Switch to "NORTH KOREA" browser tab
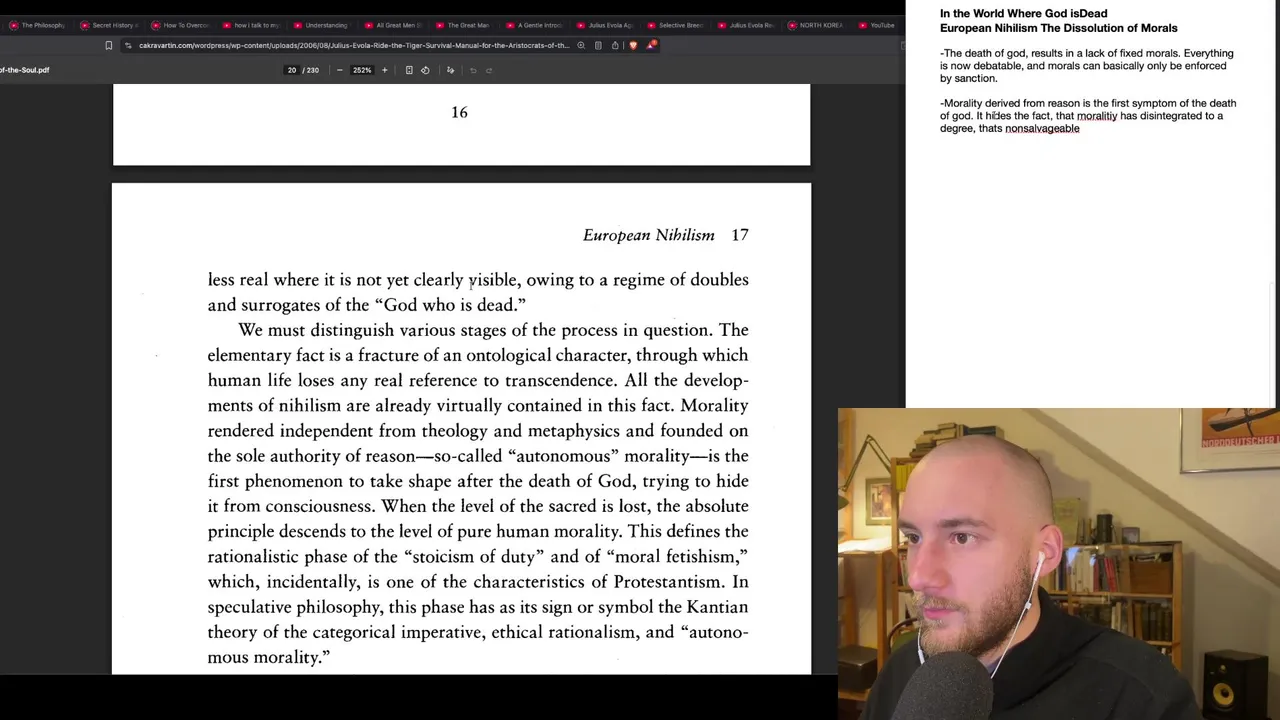1280x720 pixels. (816, 25)
